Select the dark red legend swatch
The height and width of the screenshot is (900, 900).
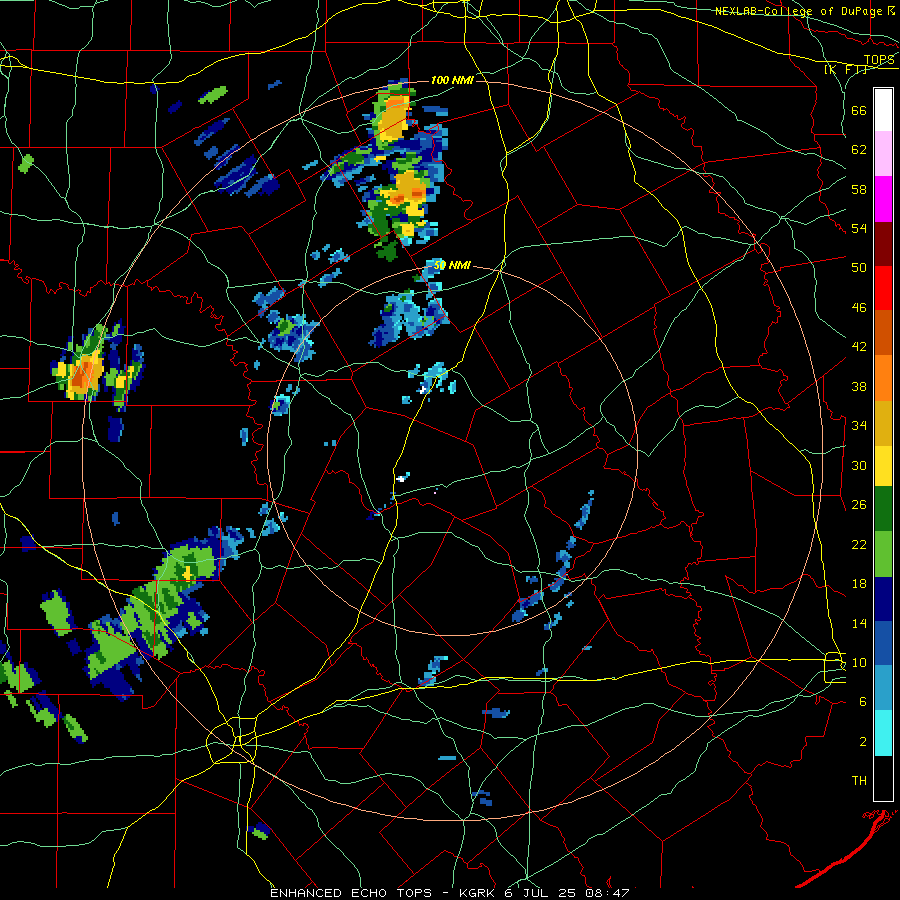point(883,243)
